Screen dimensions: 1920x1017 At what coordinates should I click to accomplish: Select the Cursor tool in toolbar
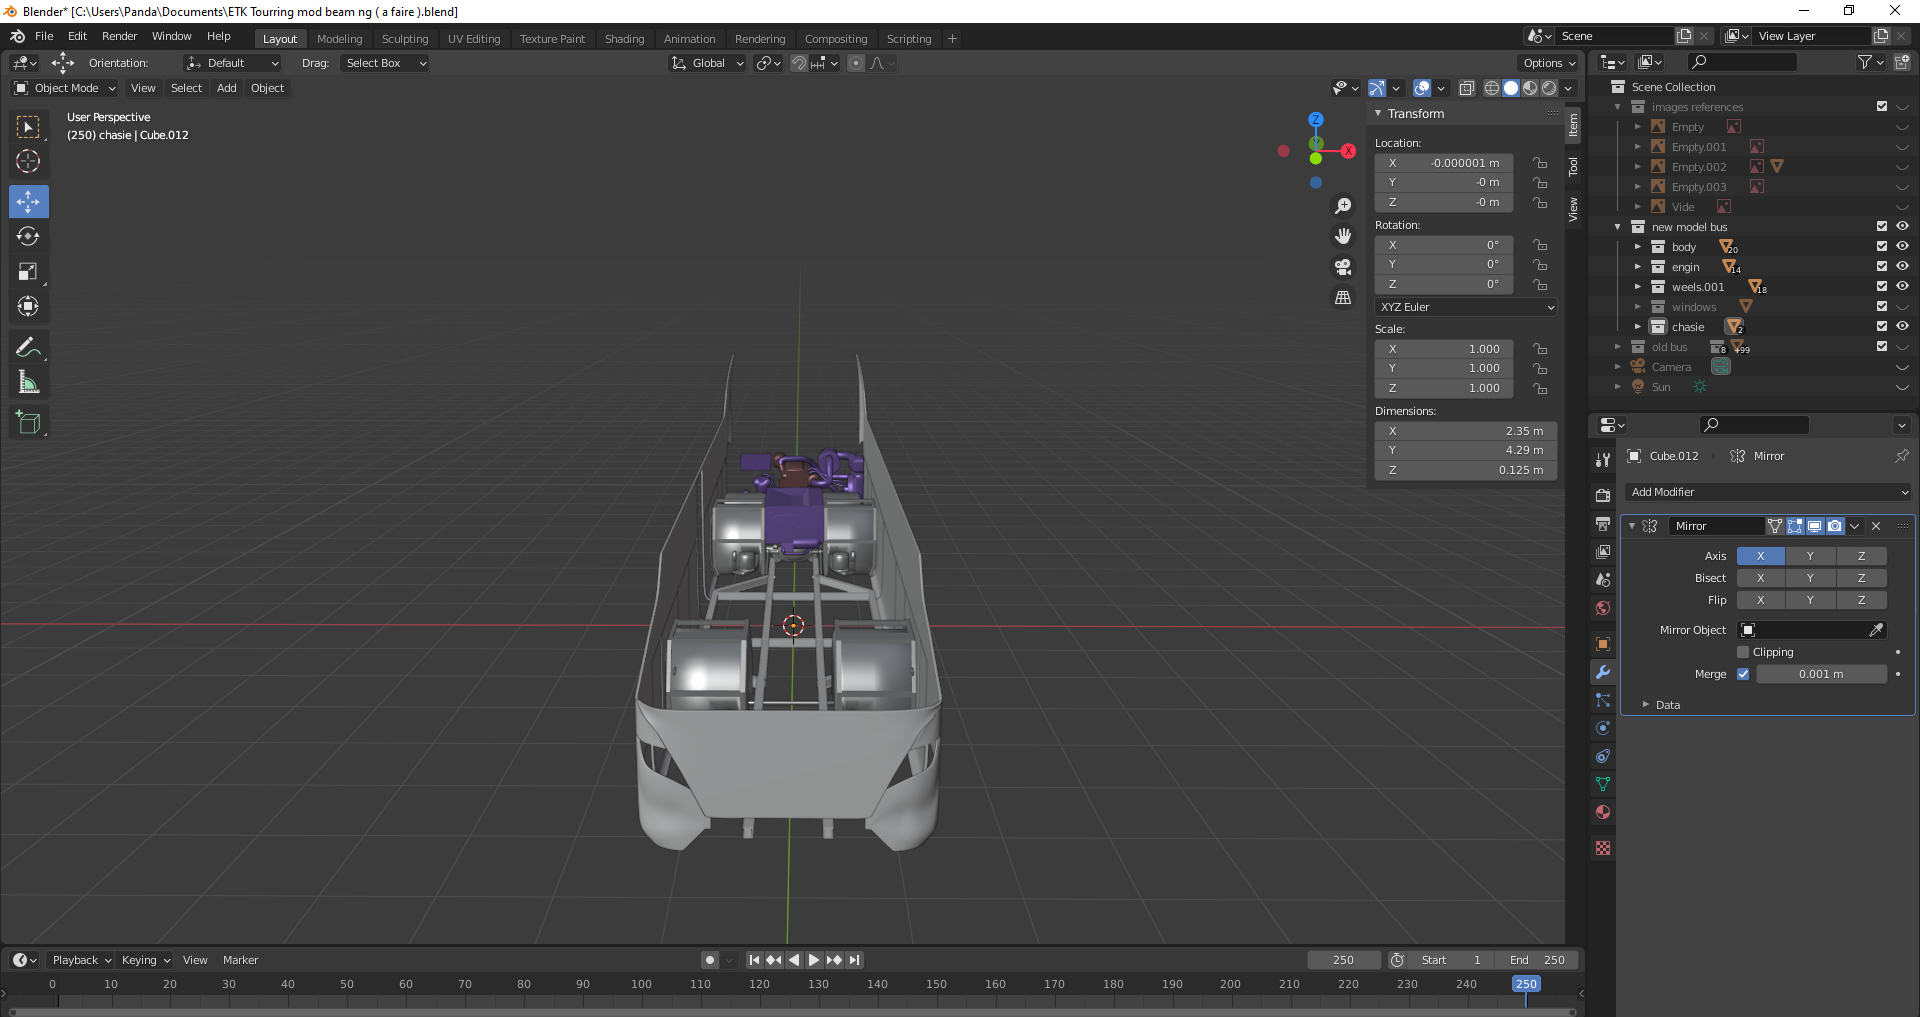28,162
